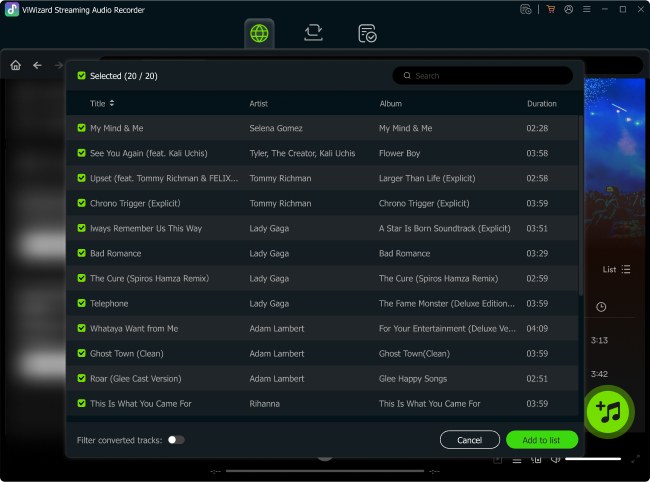The width and height of the screenshot is (650, 482).
Task: Uncheck See You Again track checkbox
Action: click(x=81, y=153)
